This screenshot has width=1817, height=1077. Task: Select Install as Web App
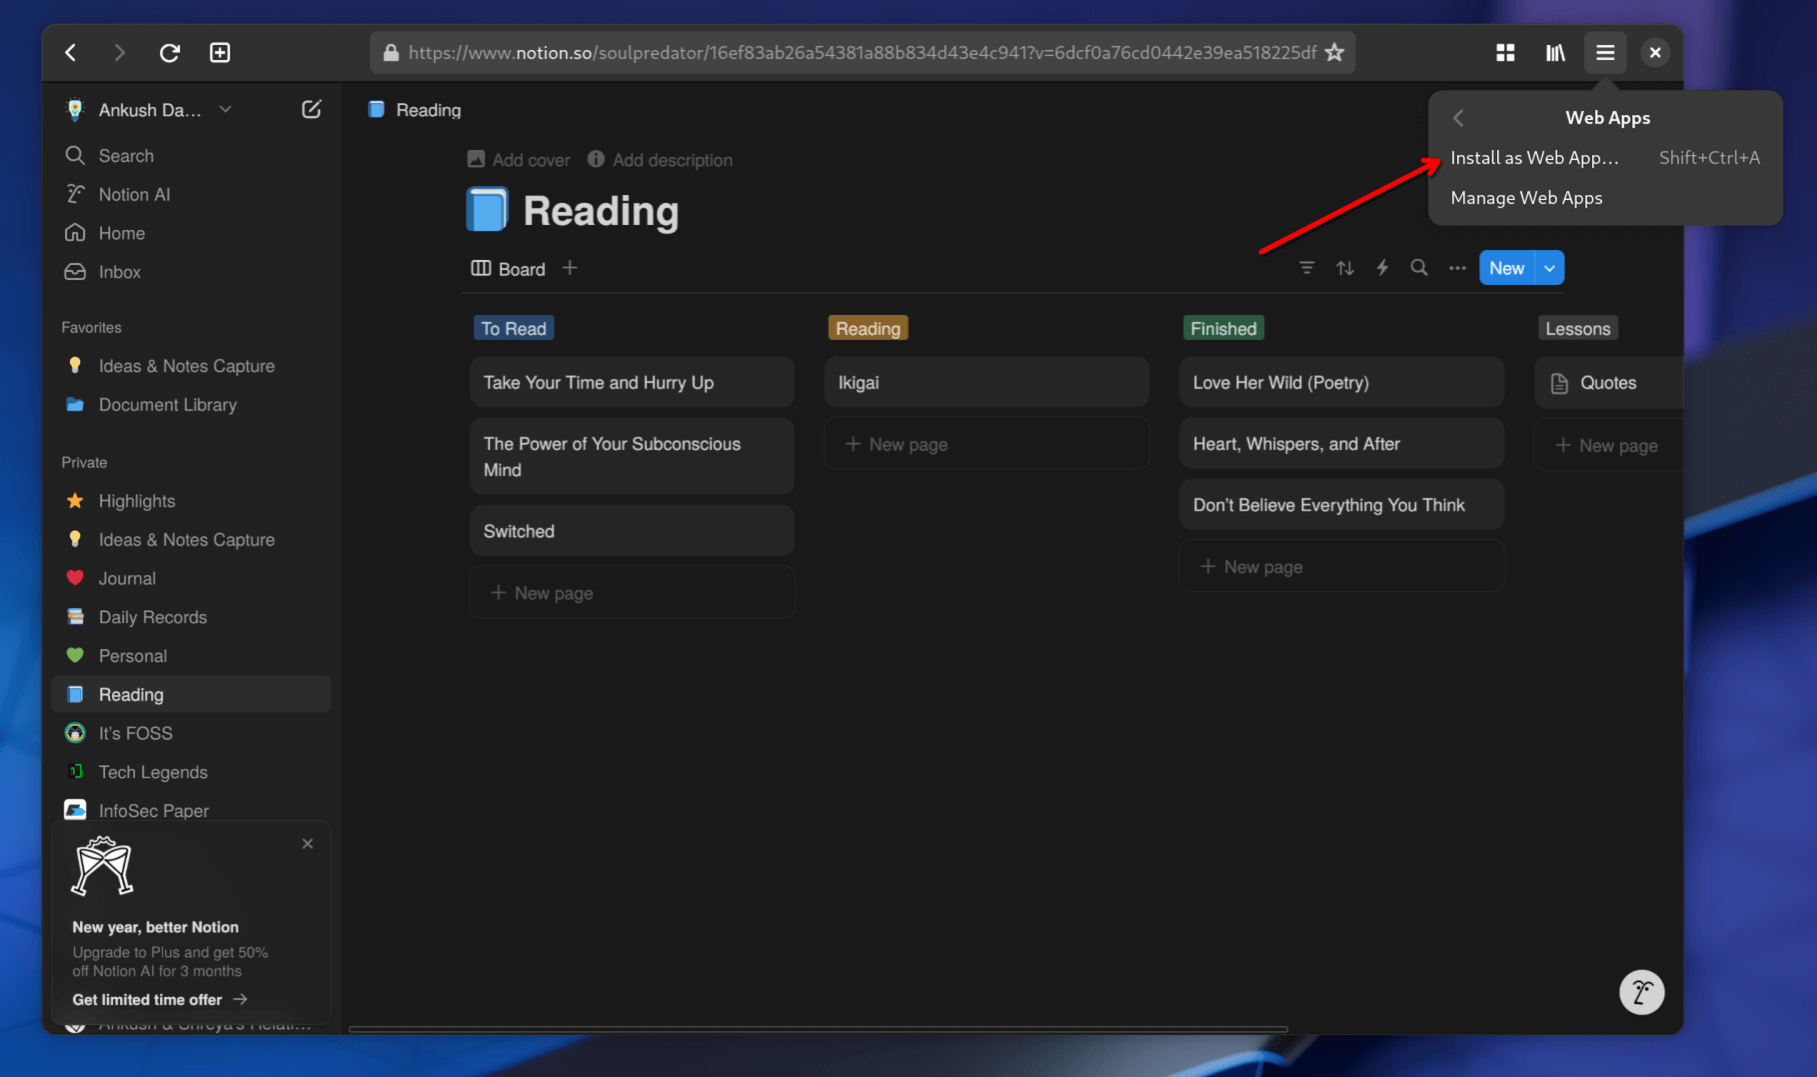tap(1535, 157)
